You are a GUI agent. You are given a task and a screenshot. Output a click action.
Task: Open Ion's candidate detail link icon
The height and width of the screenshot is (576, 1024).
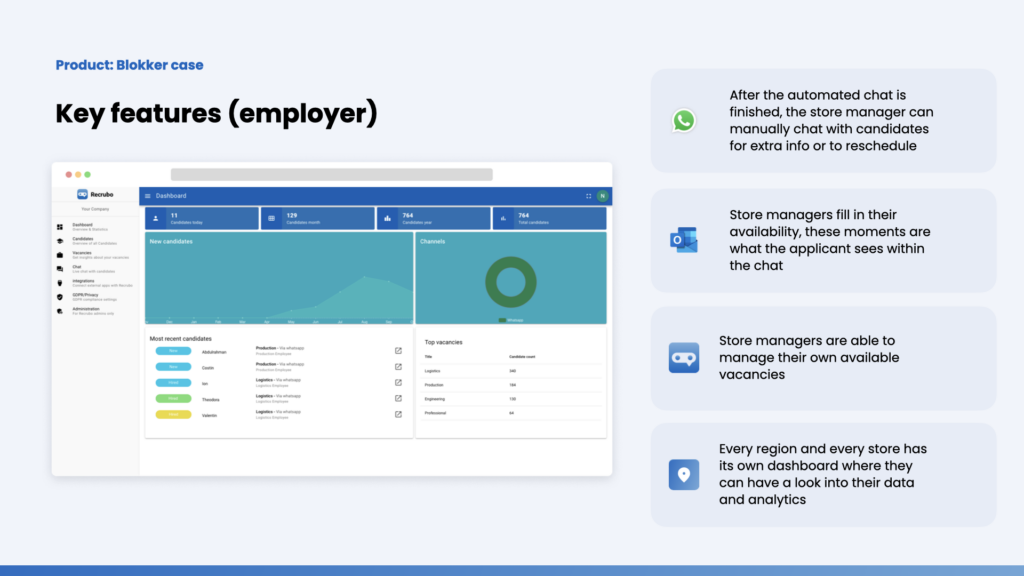[x=398, y=383]
